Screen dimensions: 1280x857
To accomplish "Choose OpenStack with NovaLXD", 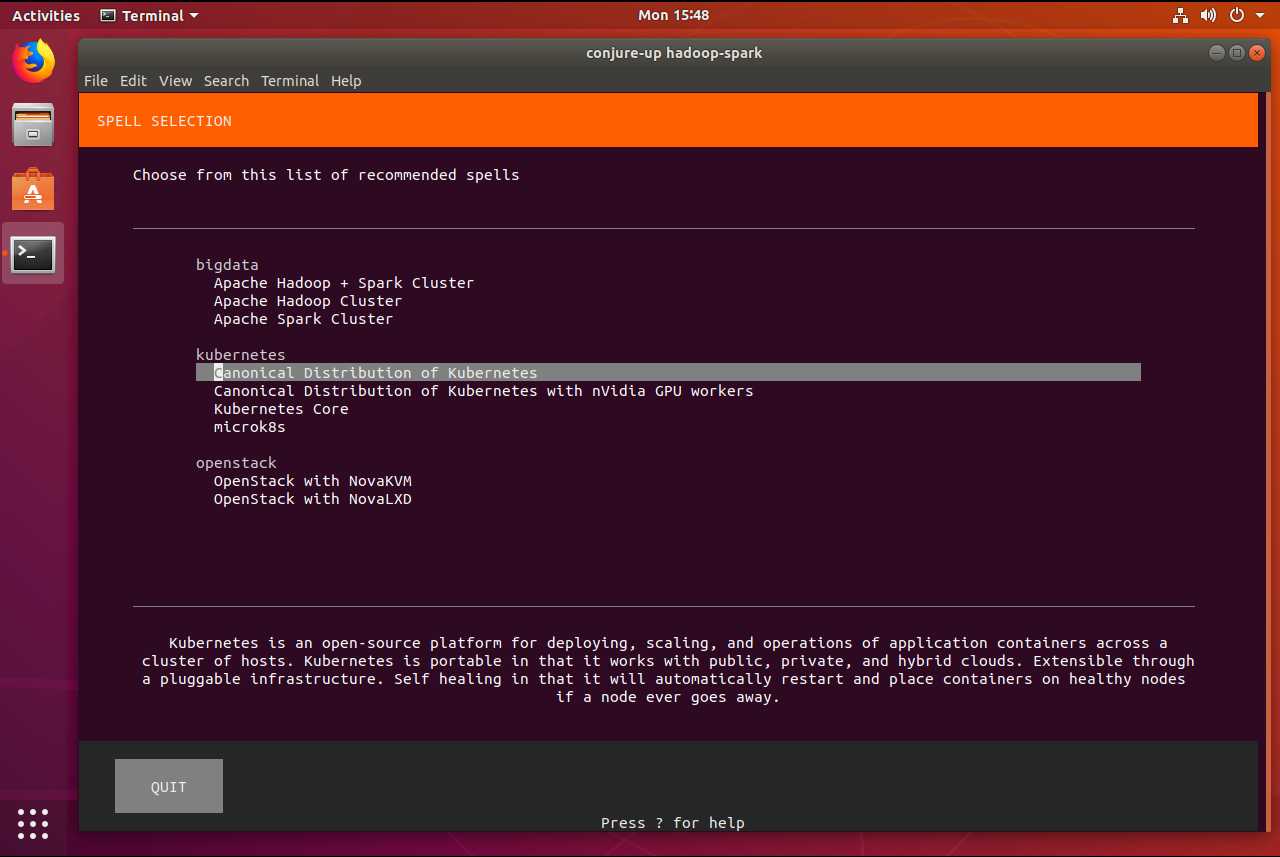I will (313, 499).
